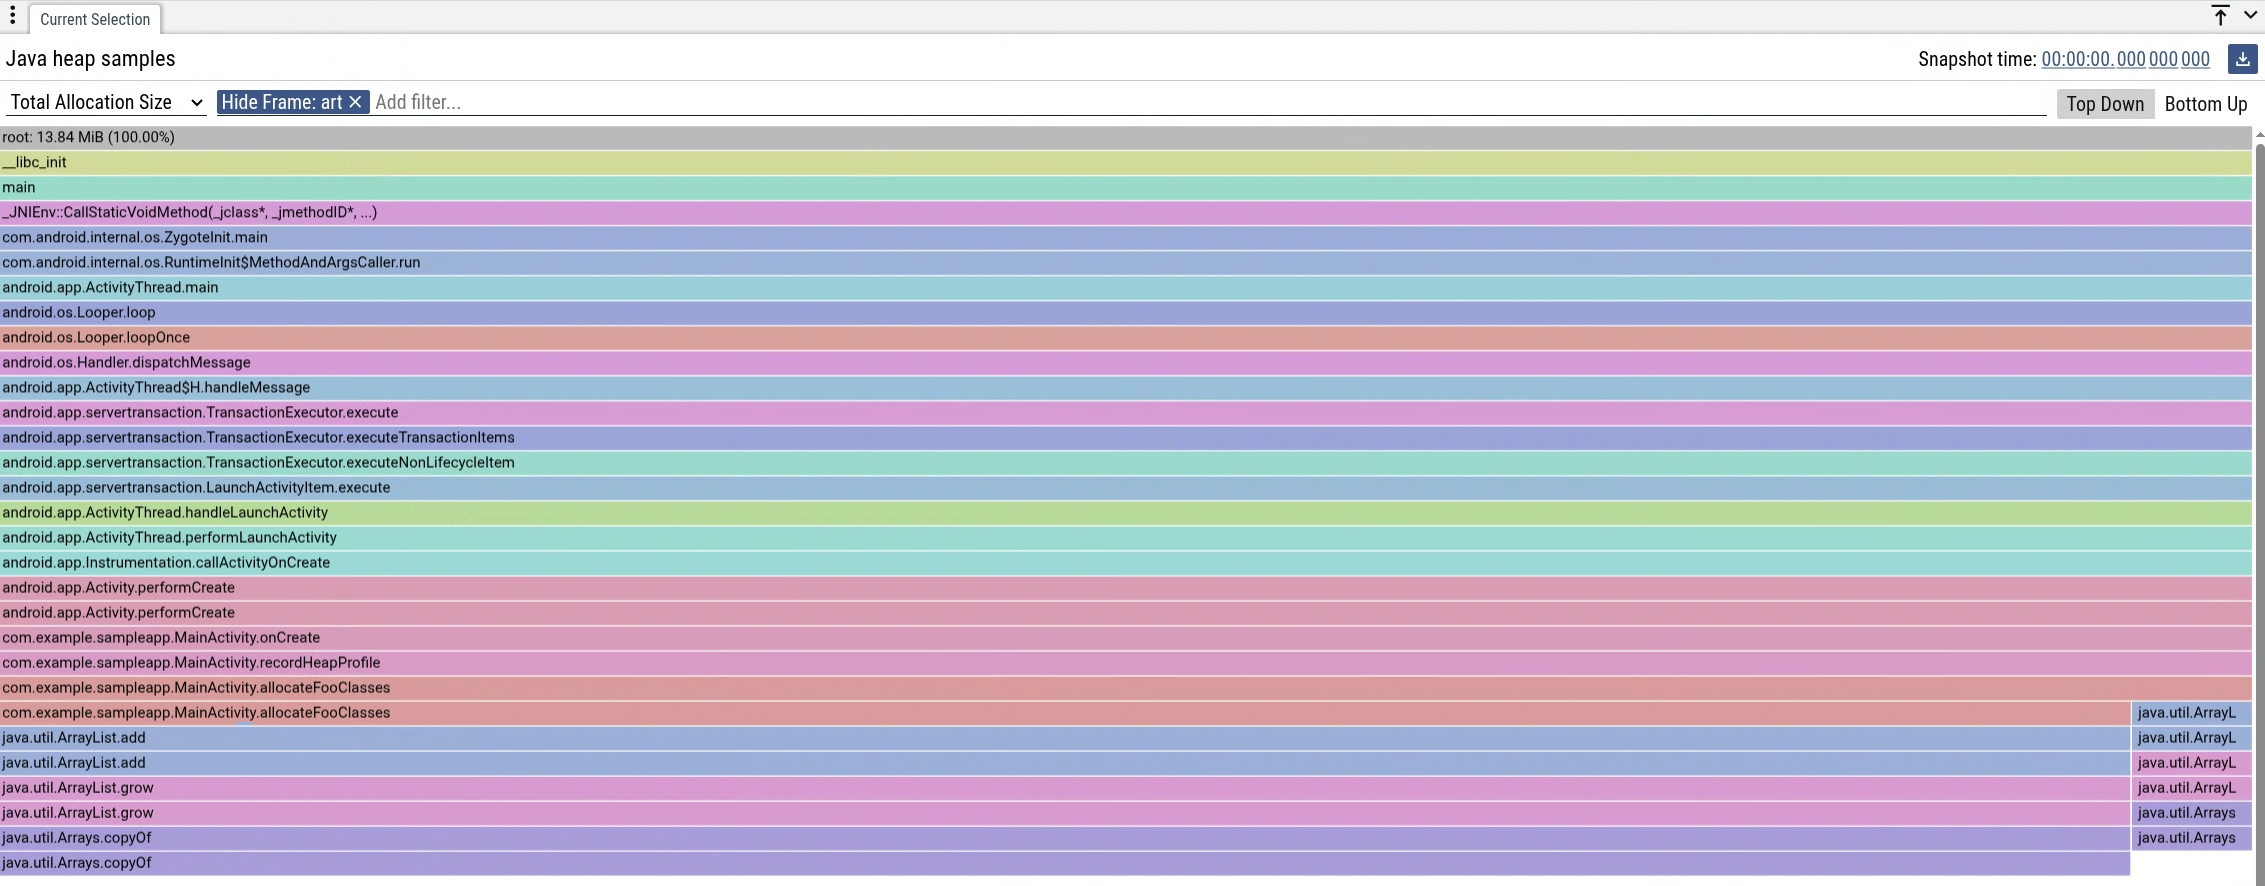Download the heap profile via download icon

[x=2242, y=59]
